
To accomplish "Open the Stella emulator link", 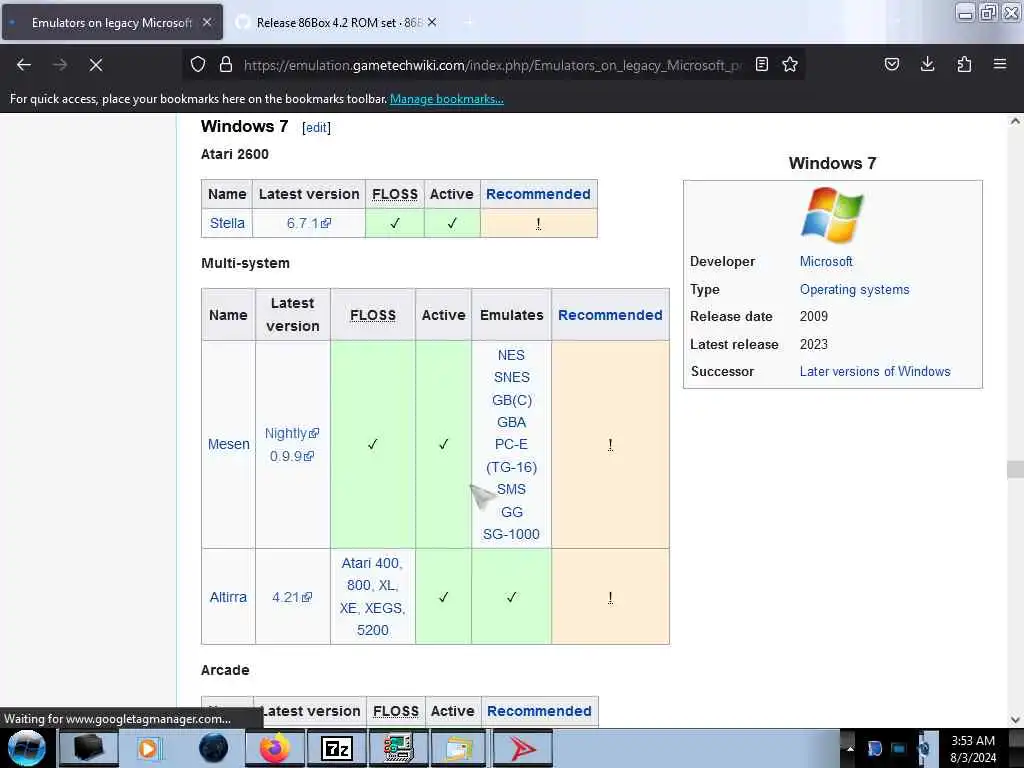I will 227,223.
